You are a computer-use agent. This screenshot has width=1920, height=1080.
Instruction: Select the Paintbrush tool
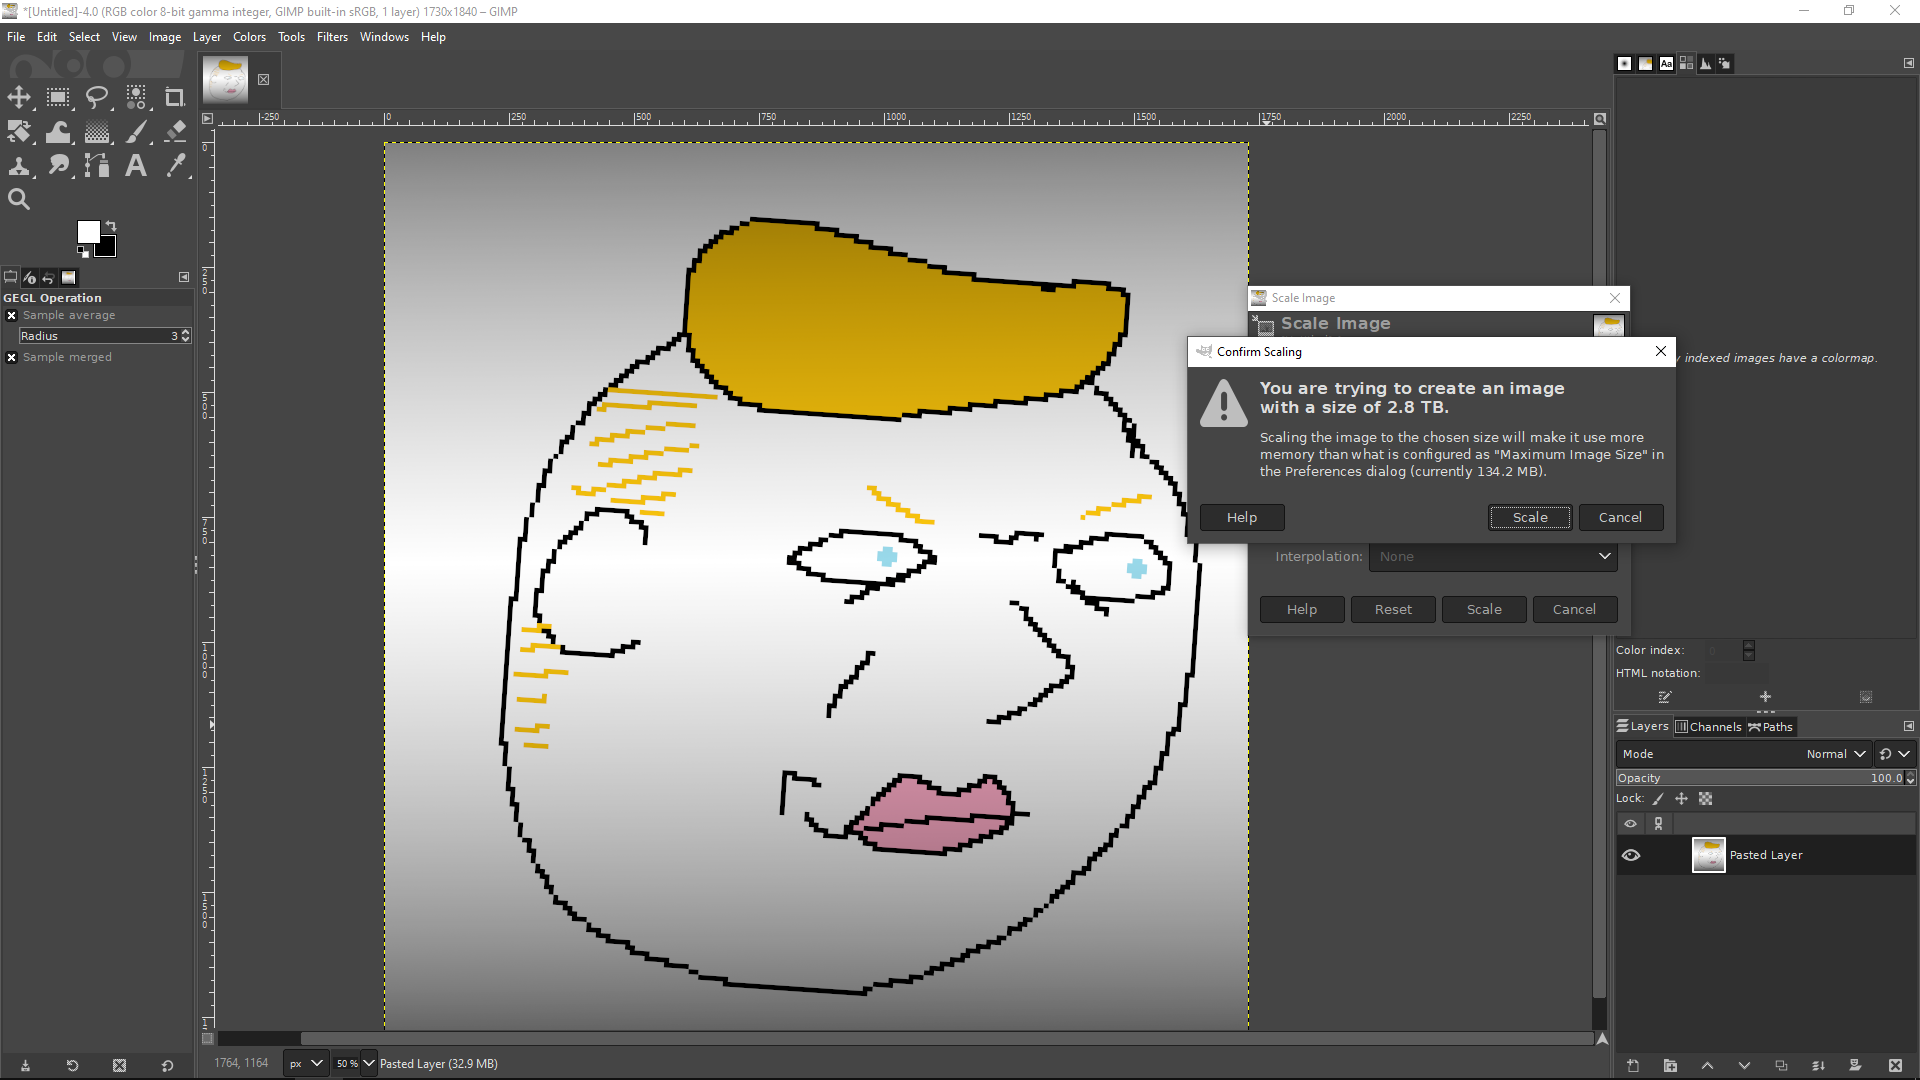click(136, 132)
